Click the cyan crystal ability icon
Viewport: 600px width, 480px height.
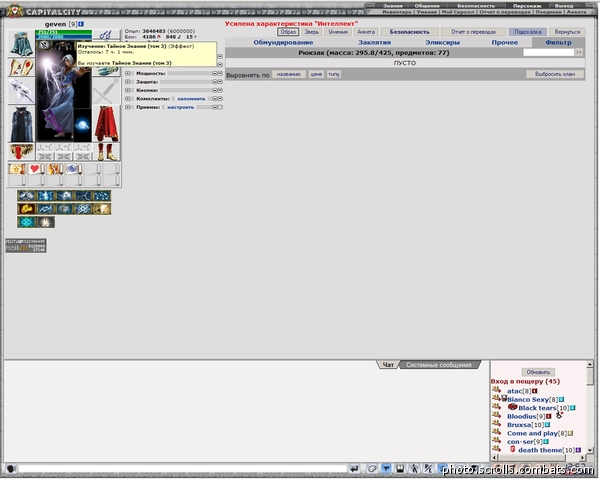click(26, 222)
